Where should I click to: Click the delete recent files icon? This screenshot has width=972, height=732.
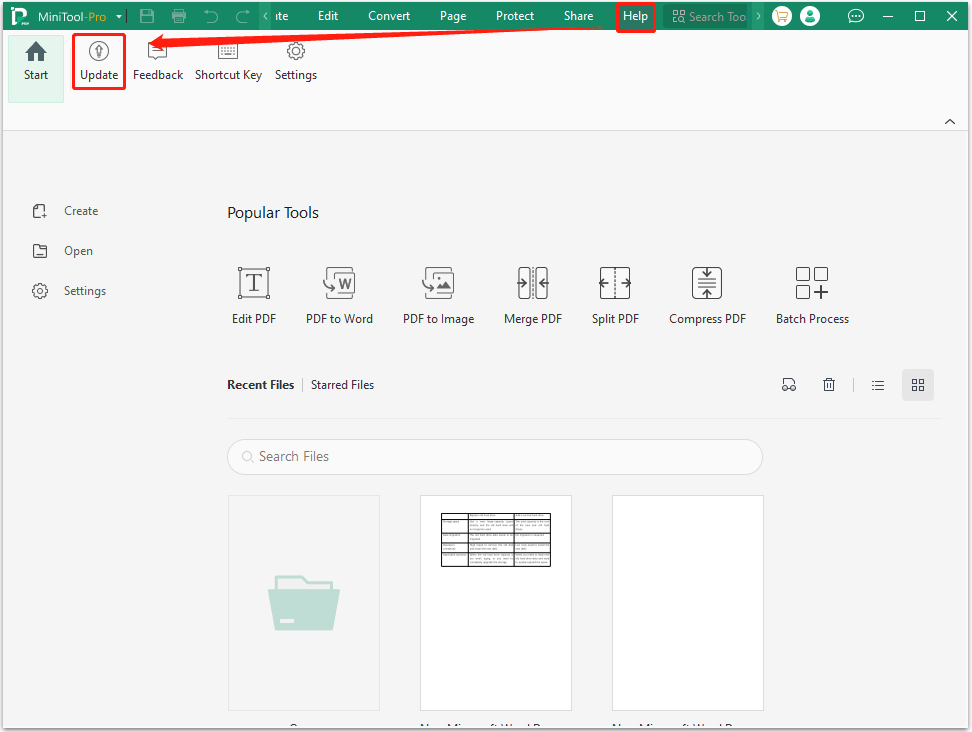coord(829,385)
